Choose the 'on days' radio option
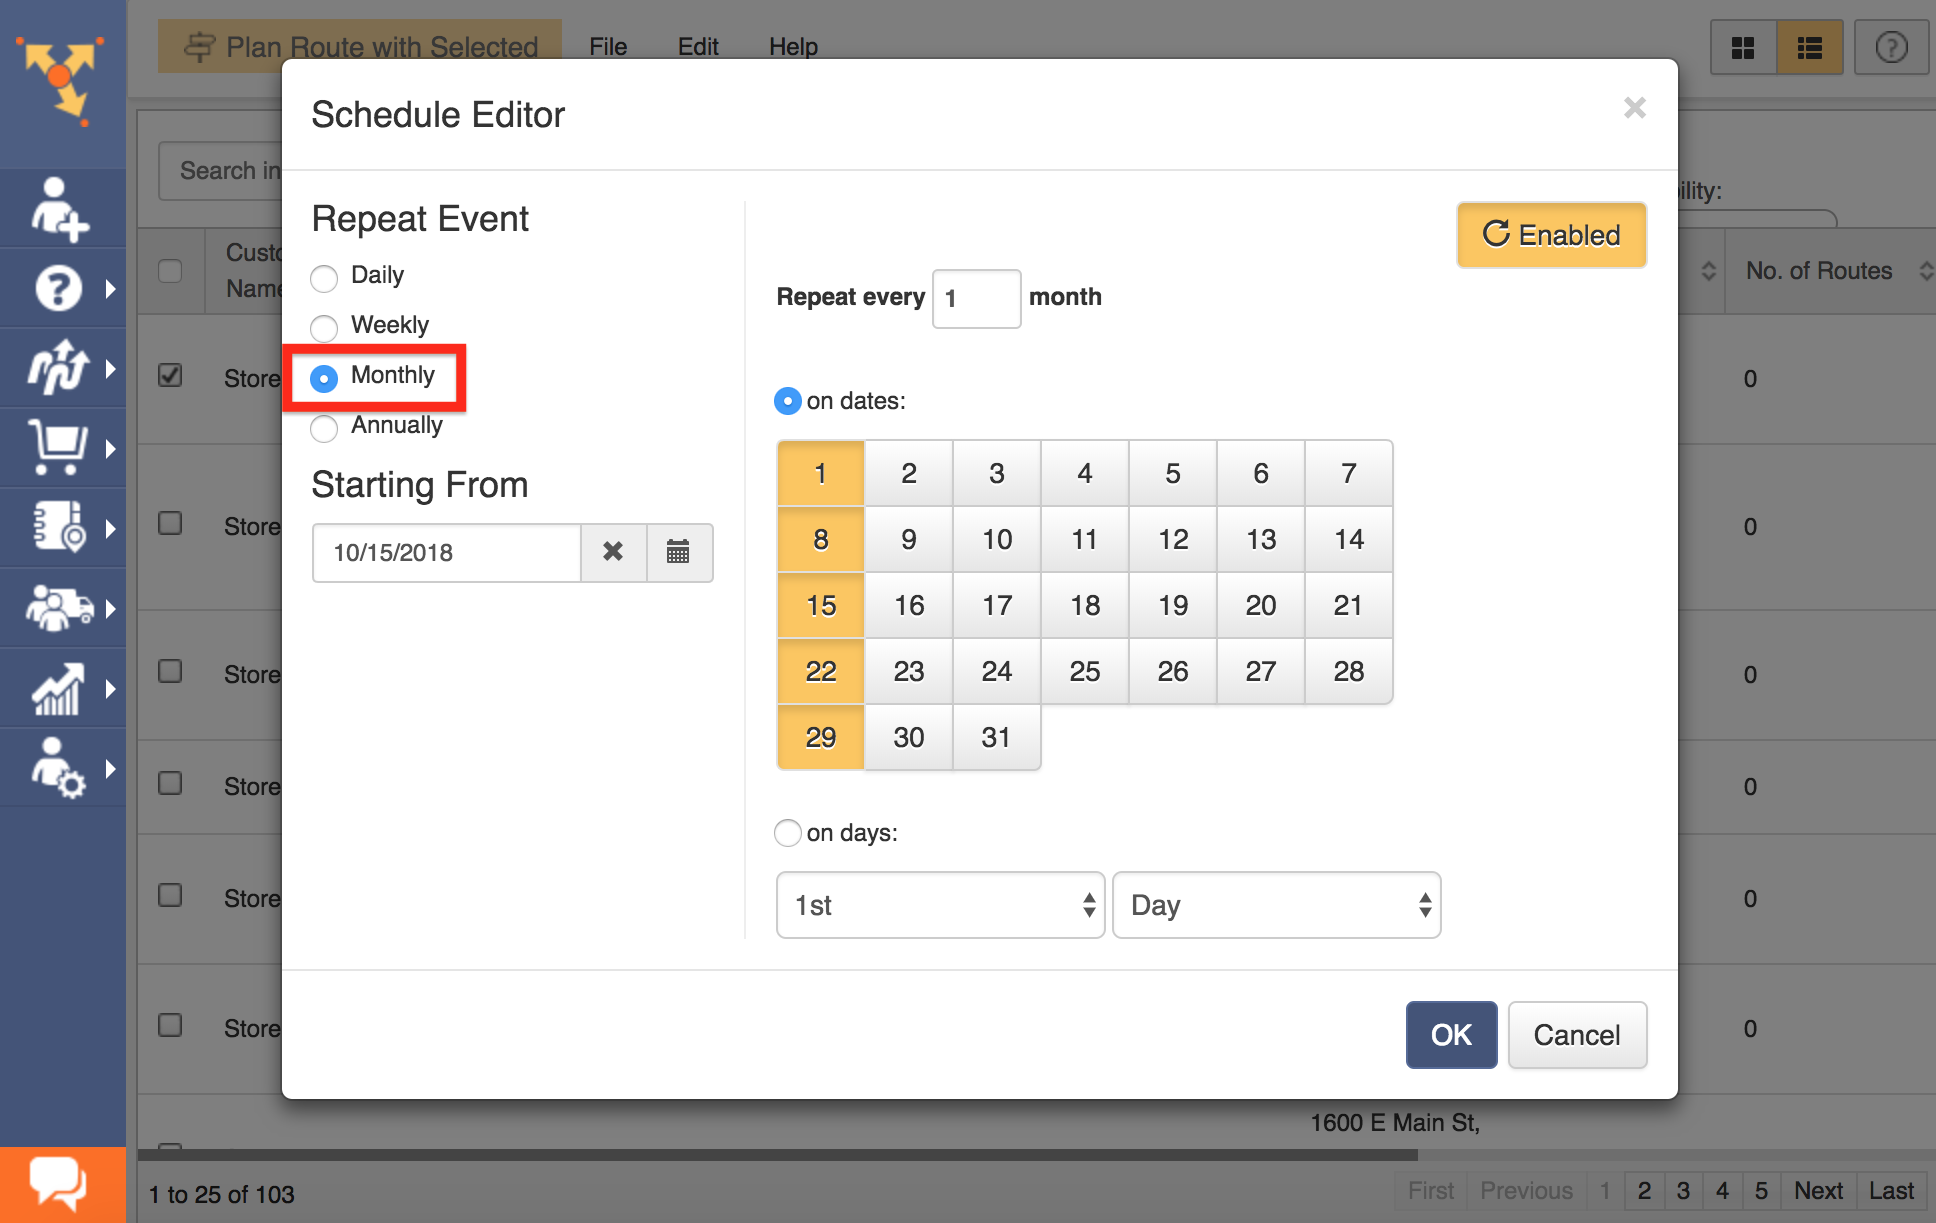The image size is (1936, 1223). click(788, 833)
